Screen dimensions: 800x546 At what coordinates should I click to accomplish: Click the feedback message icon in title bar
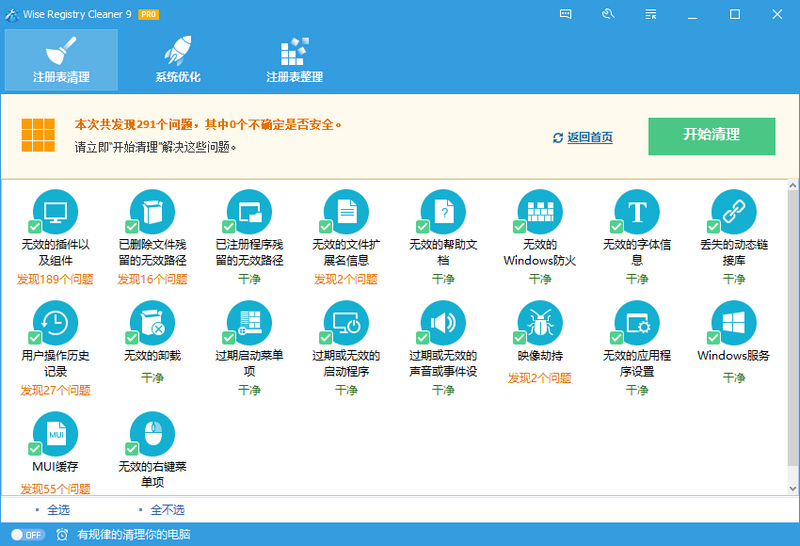566,14
